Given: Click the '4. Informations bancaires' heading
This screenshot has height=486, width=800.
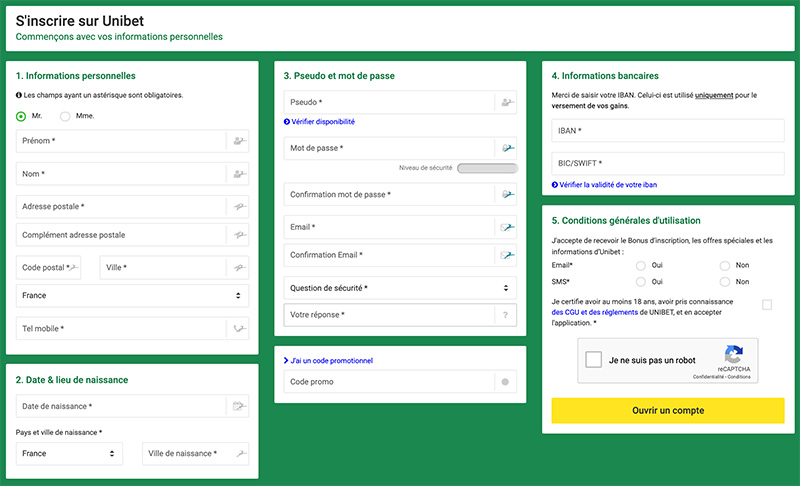Looking at the screenshot, I should click(x=605, y=76).
